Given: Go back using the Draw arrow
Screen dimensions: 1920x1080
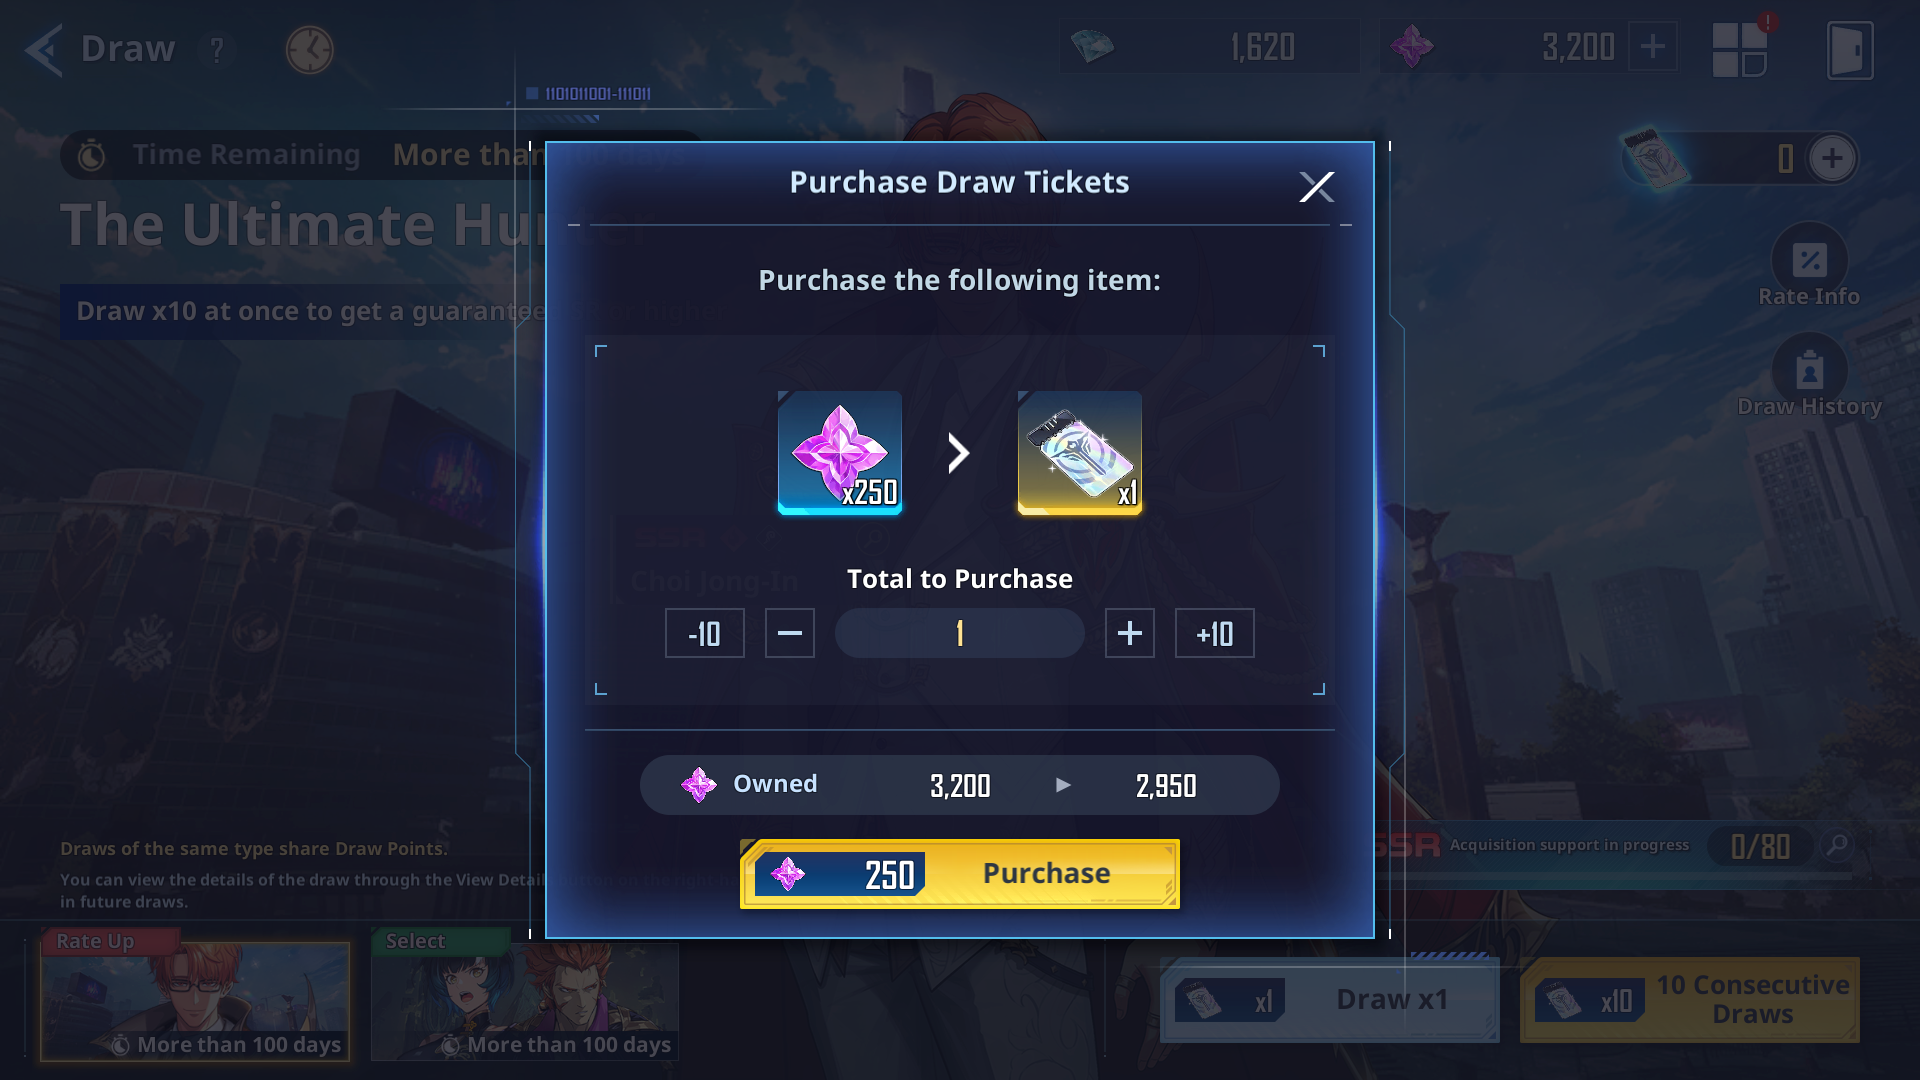Looking at the screenshot, I should (x=44, y=49).
